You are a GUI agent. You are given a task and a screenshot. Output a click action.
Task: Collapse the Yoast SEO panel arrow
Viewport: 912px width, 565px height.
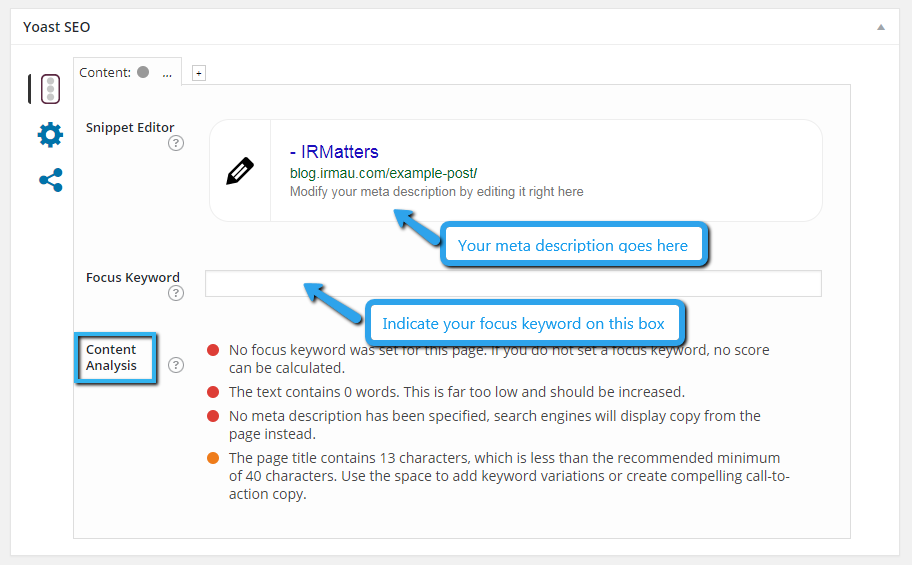pyautogui.click(x=881, y=27)
